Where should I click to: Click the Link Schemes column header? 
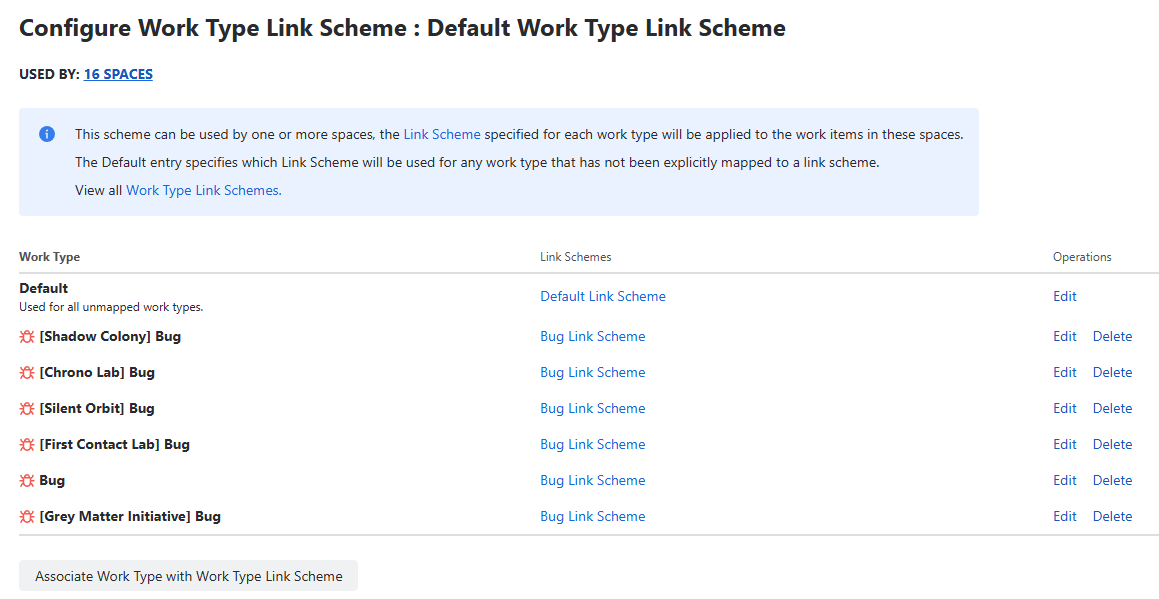(576, 257)
